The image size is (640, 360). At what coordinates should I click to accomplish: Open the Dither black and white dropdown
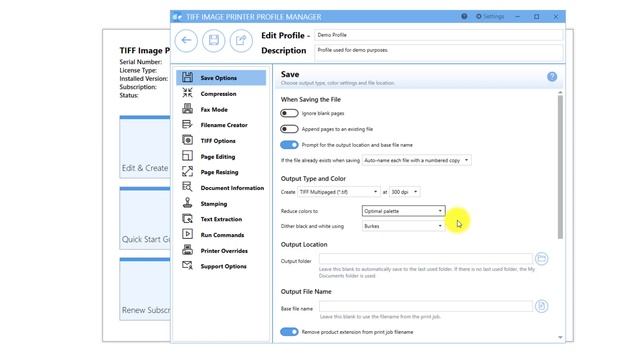pyautogui.click(x=403, y=226)
